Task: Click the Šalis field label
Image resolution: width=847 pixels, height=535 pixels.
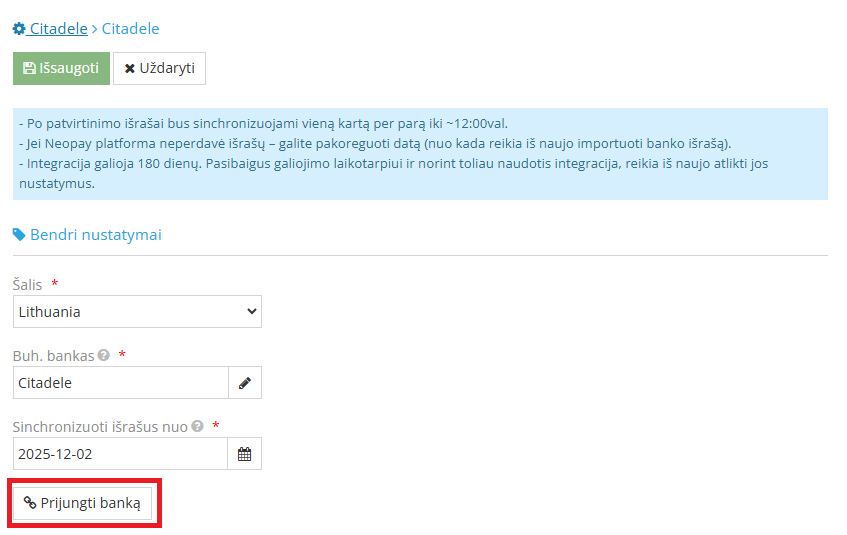Action: 28,284
